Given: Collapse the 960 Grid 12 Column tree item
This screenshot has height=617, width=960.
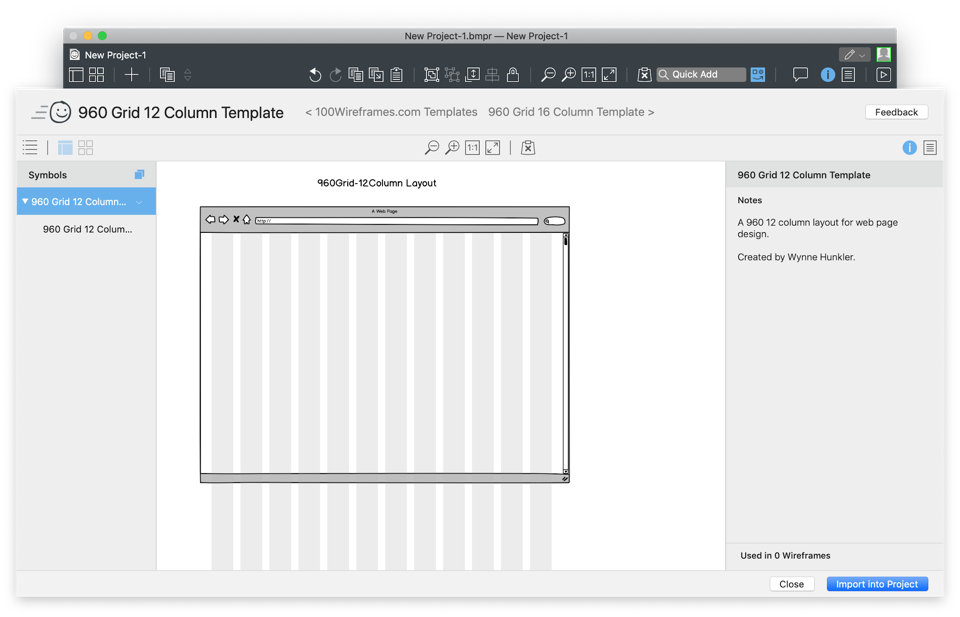Looking at the screenshot, I should click(x=25, y=202).
